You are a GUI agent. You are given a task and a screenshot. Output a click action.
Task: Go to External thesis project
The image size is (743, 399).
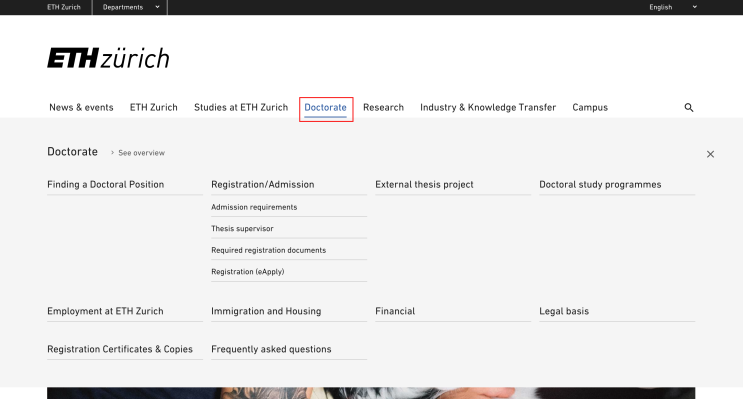point(425,184)
